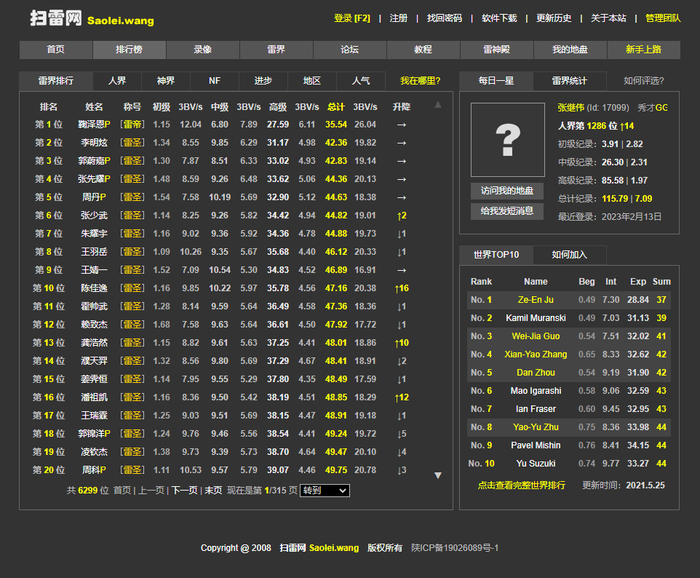Open Kamil Muranski's world ranking entry

point(536,318)
